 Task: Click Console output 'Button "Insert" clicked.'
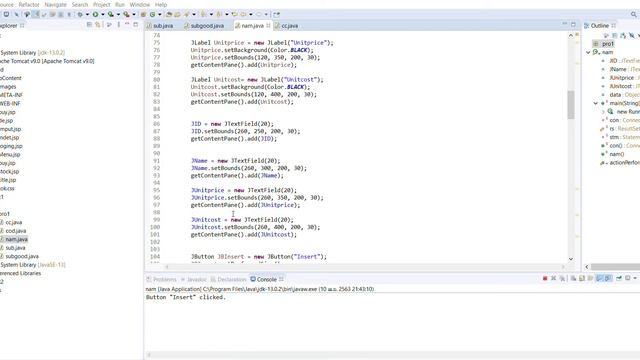point(186,297)
